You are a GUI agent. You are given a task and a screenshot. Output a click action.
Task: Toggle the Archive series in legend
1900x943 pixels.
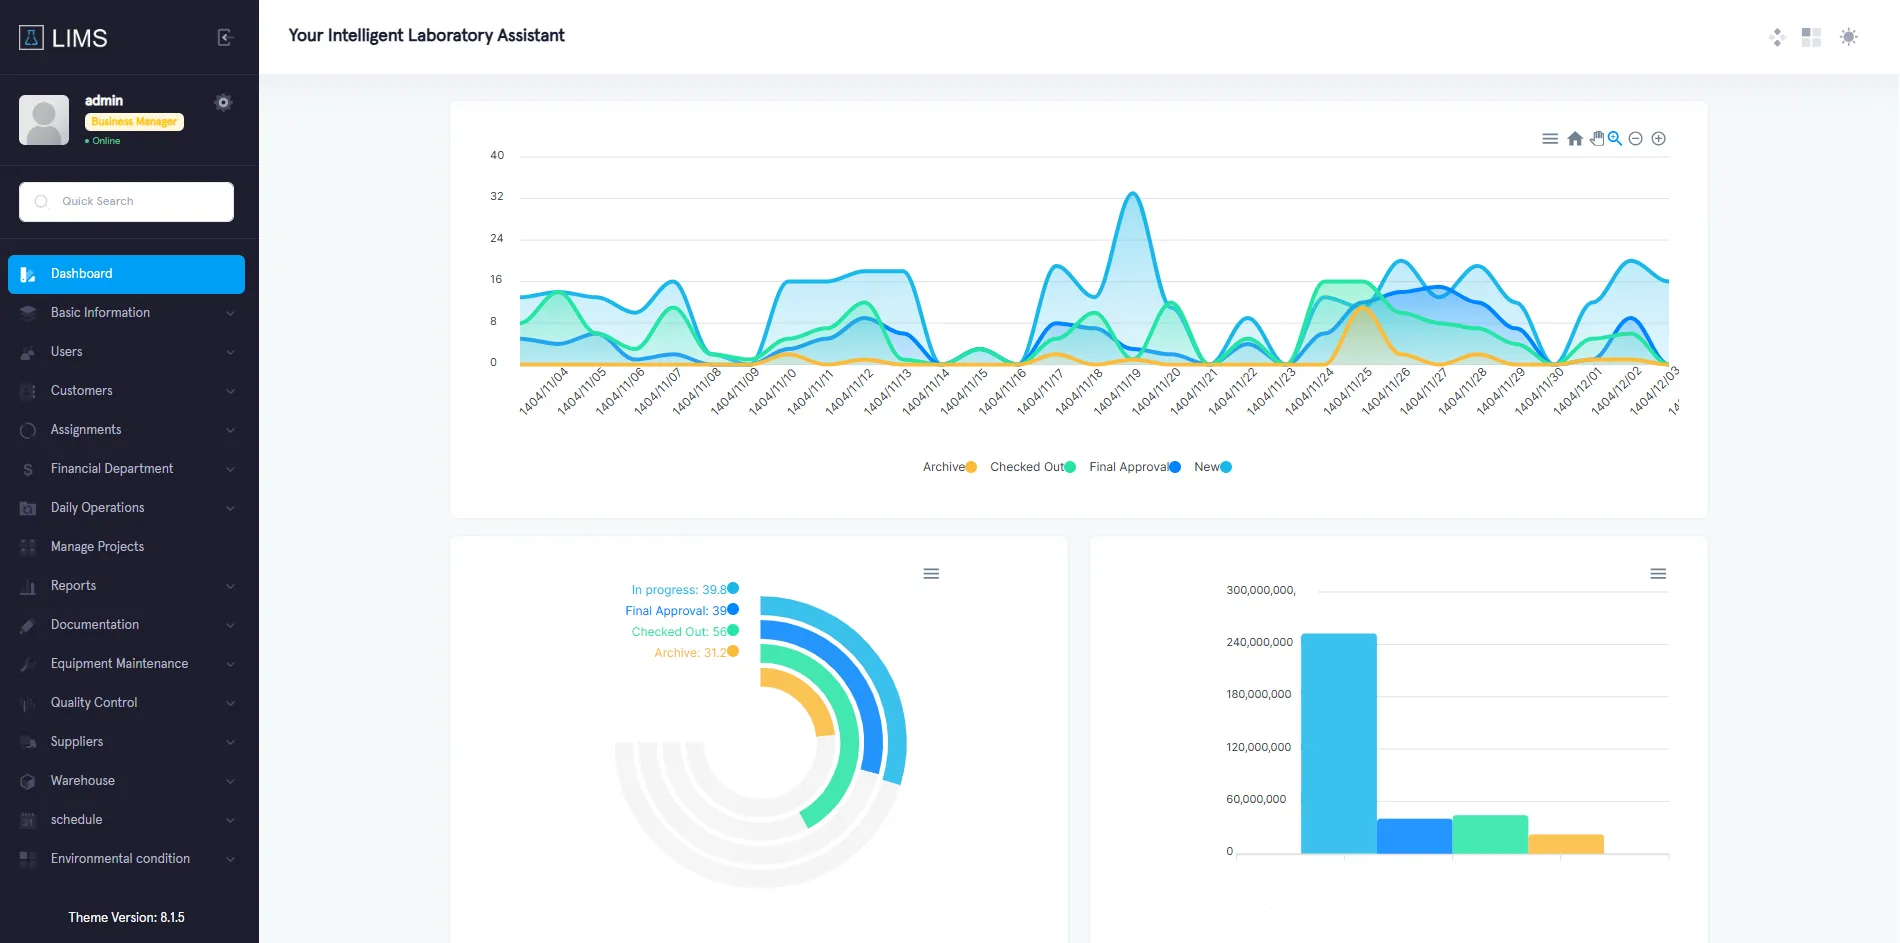[x=950, y=467]
